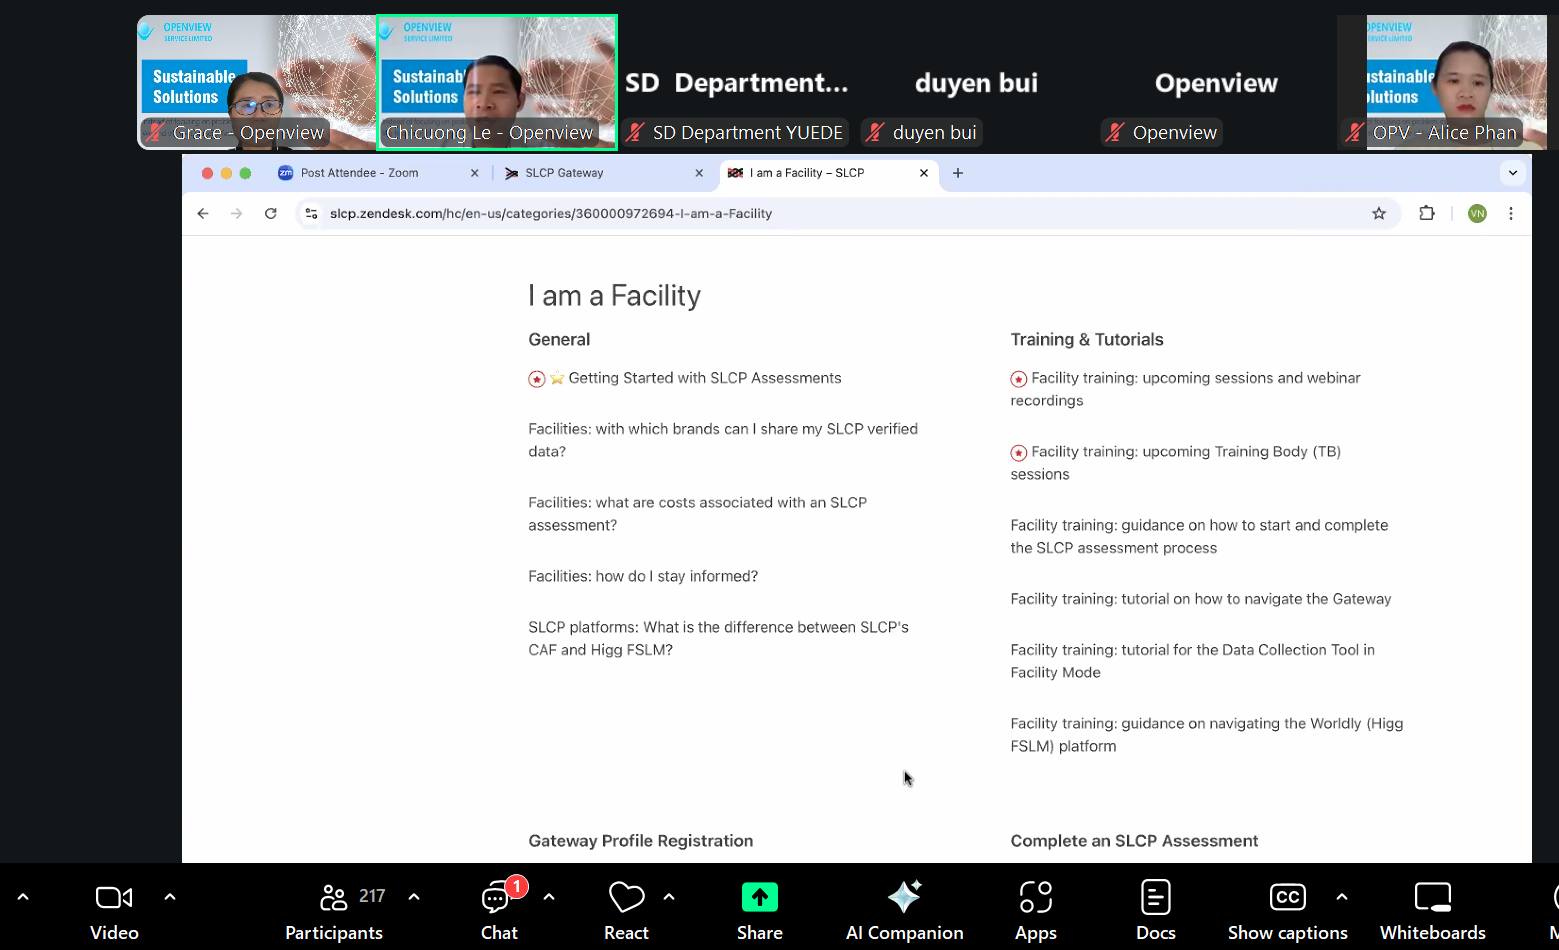Select Grace - Openview video thumbnail
Viewport: 1559px width, 950px height.
point(256,82)
